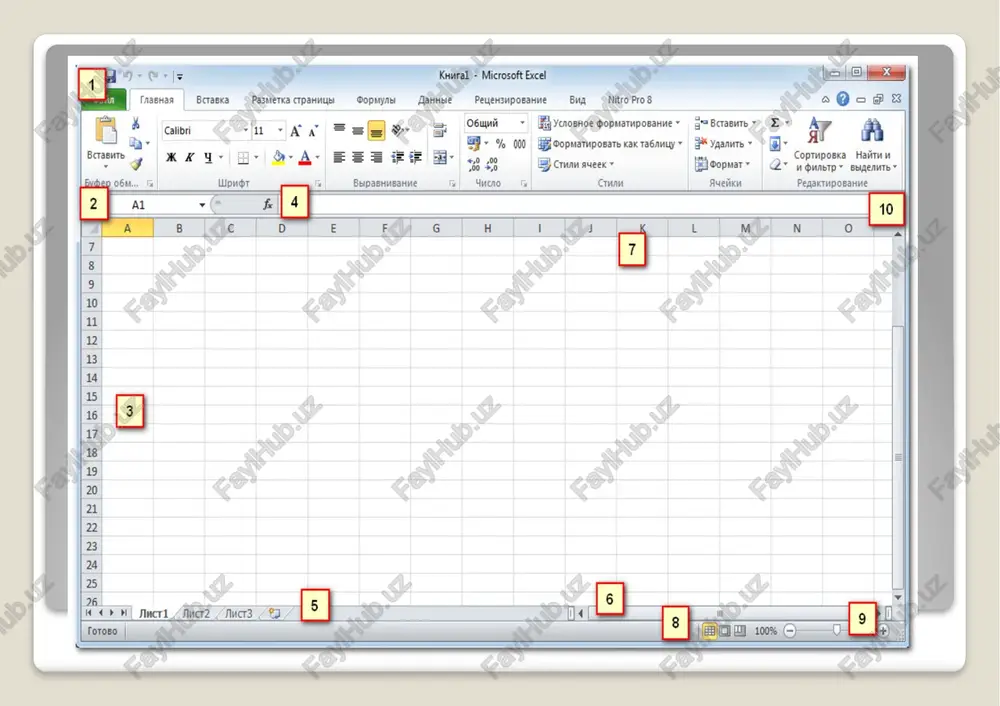Select sheet tab Лист2
The height and width of the screenshot is (706, 1000).
[x=196, y=613]
